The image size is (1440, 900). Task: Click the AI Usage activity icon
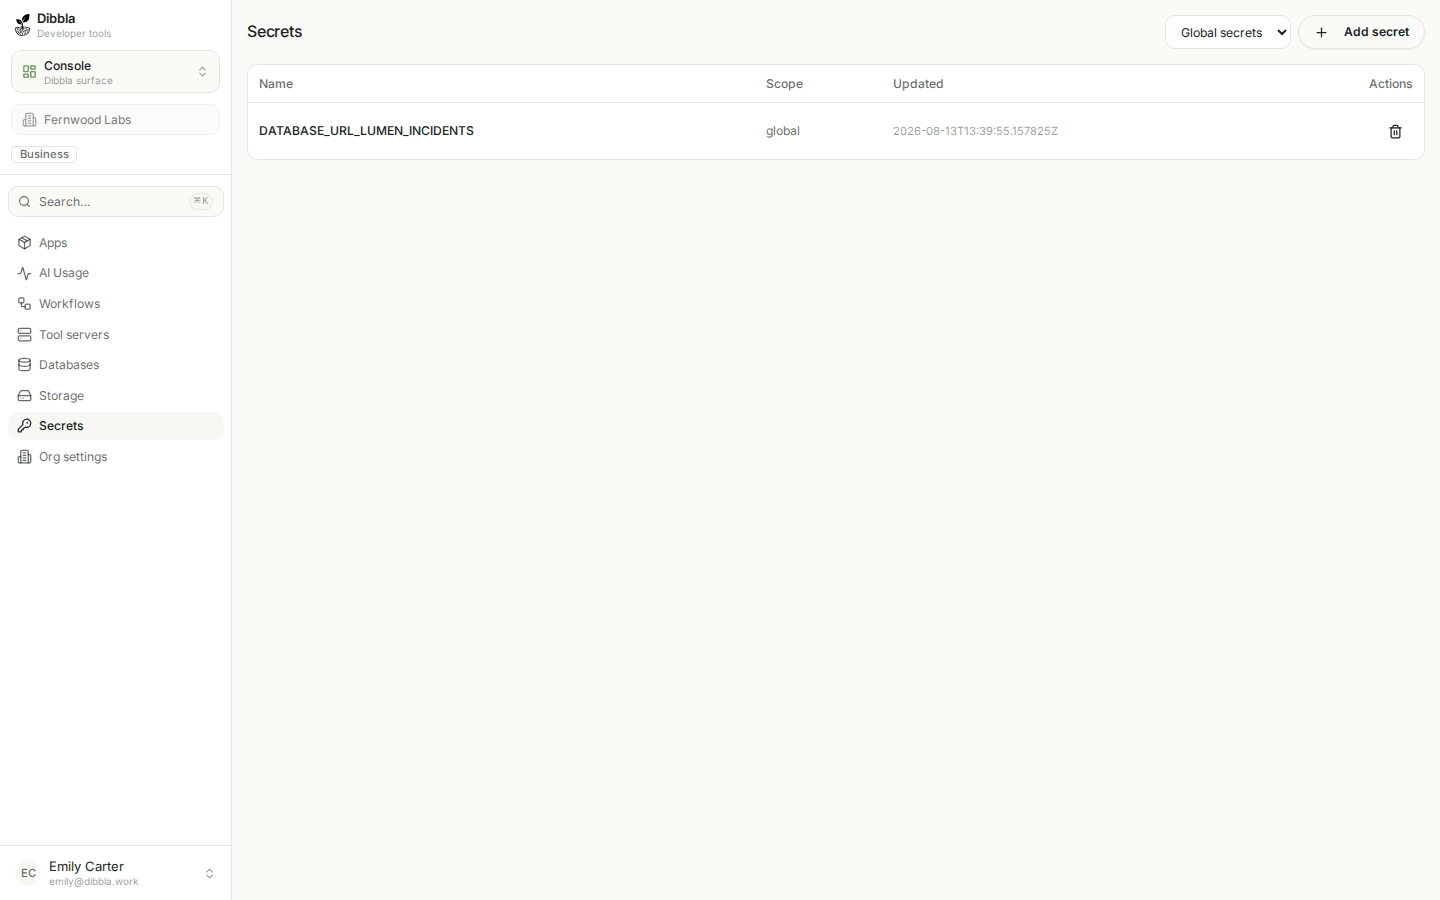tap(25, 273)
